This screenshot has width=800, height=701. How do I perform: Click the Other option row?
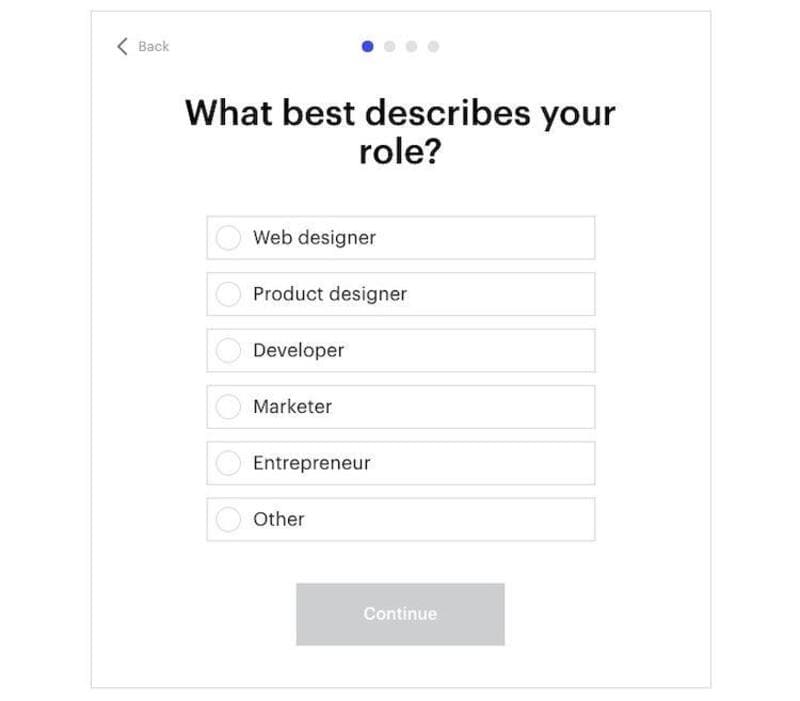tap(400, 519)
